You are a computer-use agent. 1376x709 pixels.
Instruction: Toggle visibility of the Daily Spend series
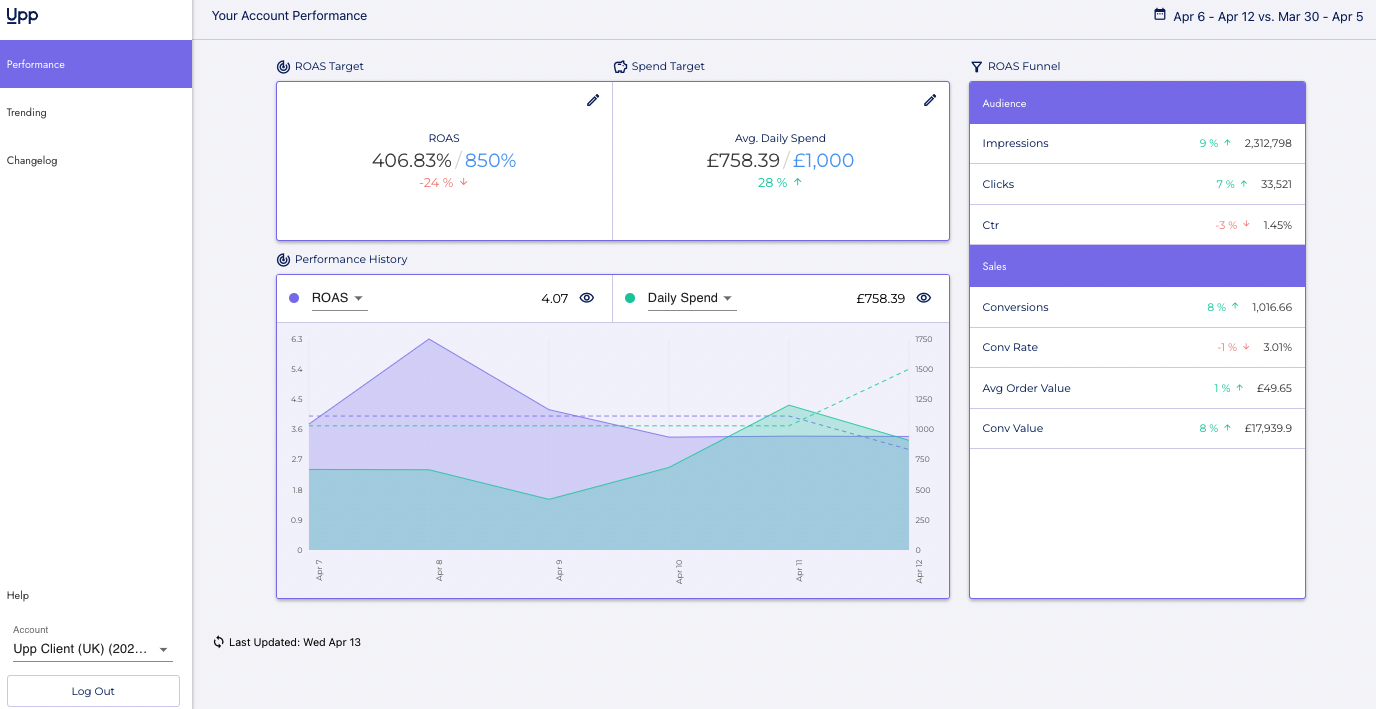pos(923,297)
